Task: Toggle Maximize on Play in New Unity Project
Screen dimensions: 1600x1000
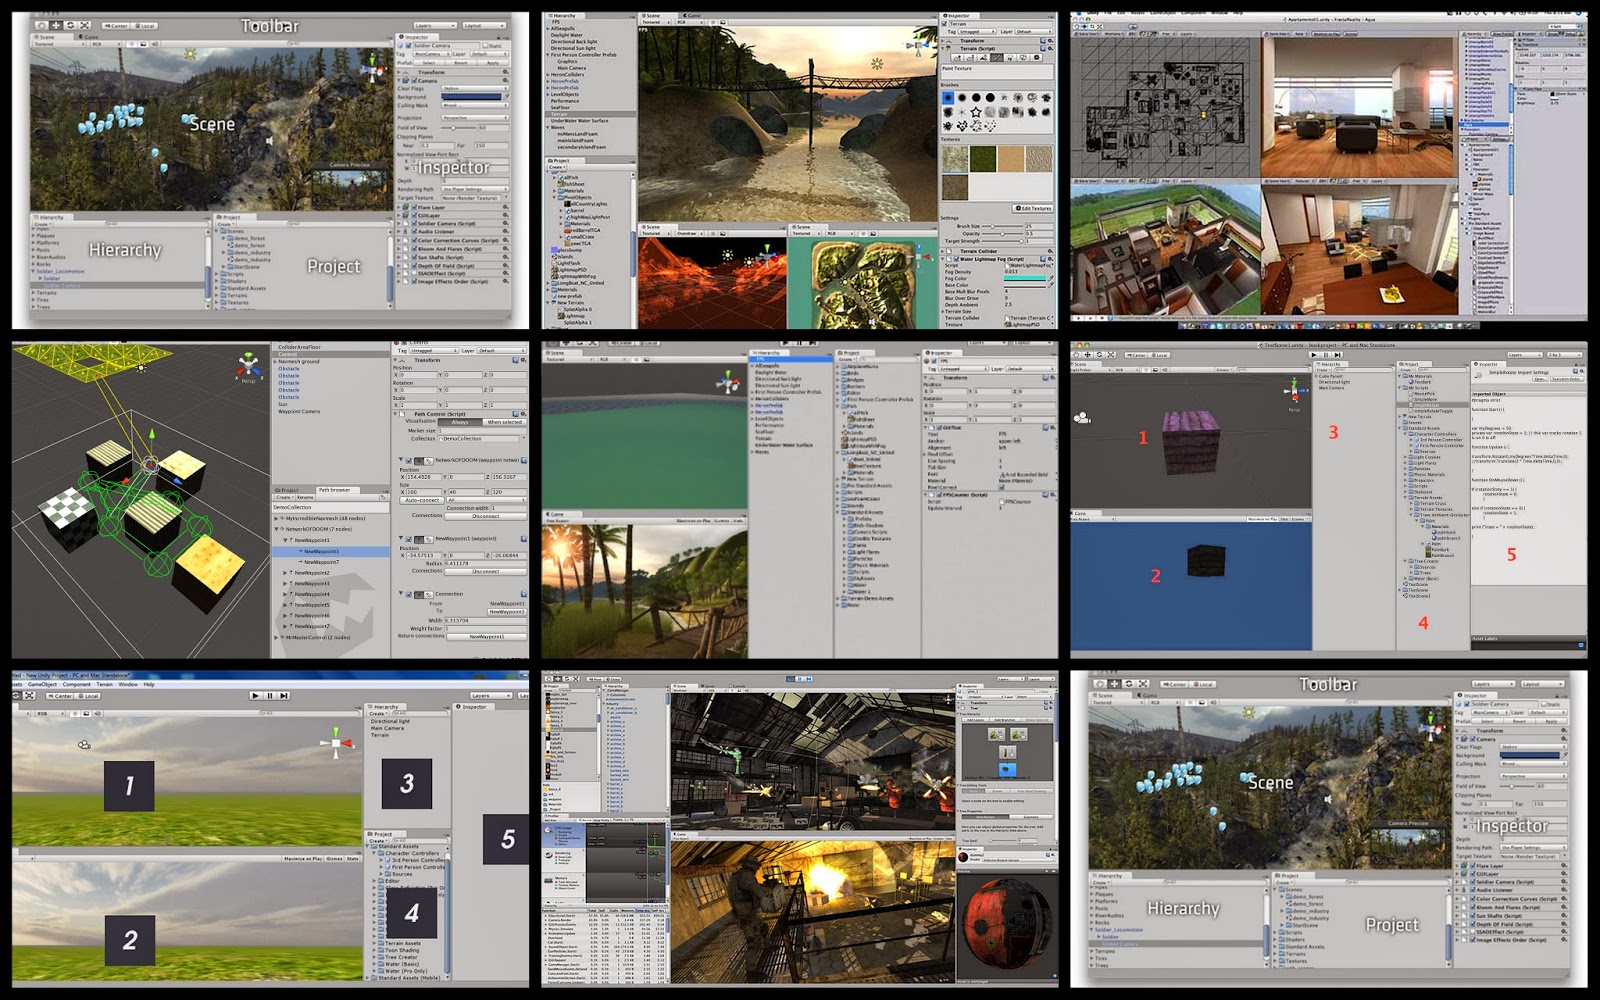Action: click(x=303, y=859)
